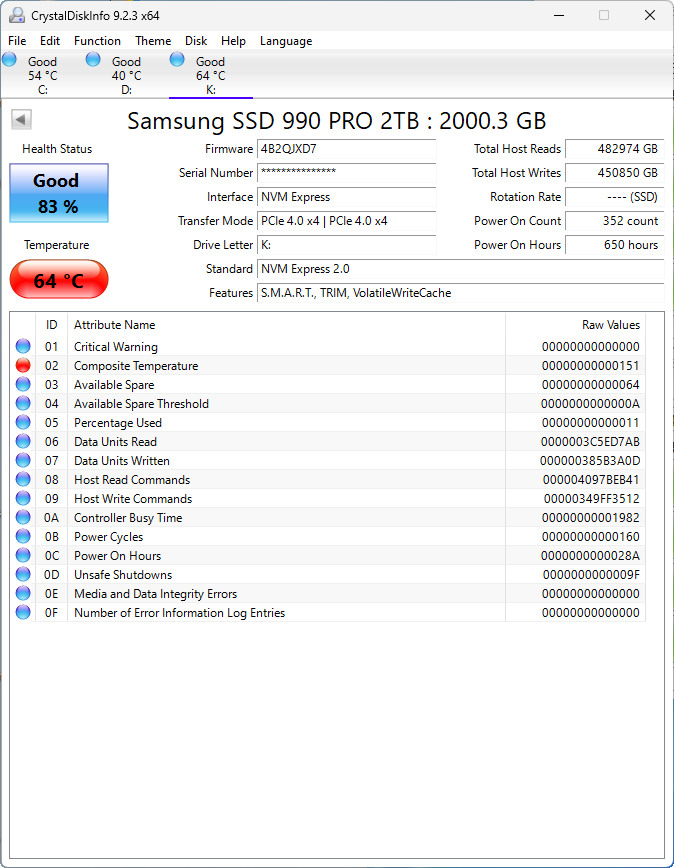Viewport: 674px width, 868px height.
Task: Select the raw value 0000003C5ED7AB
Action: (x=590, y=442)
